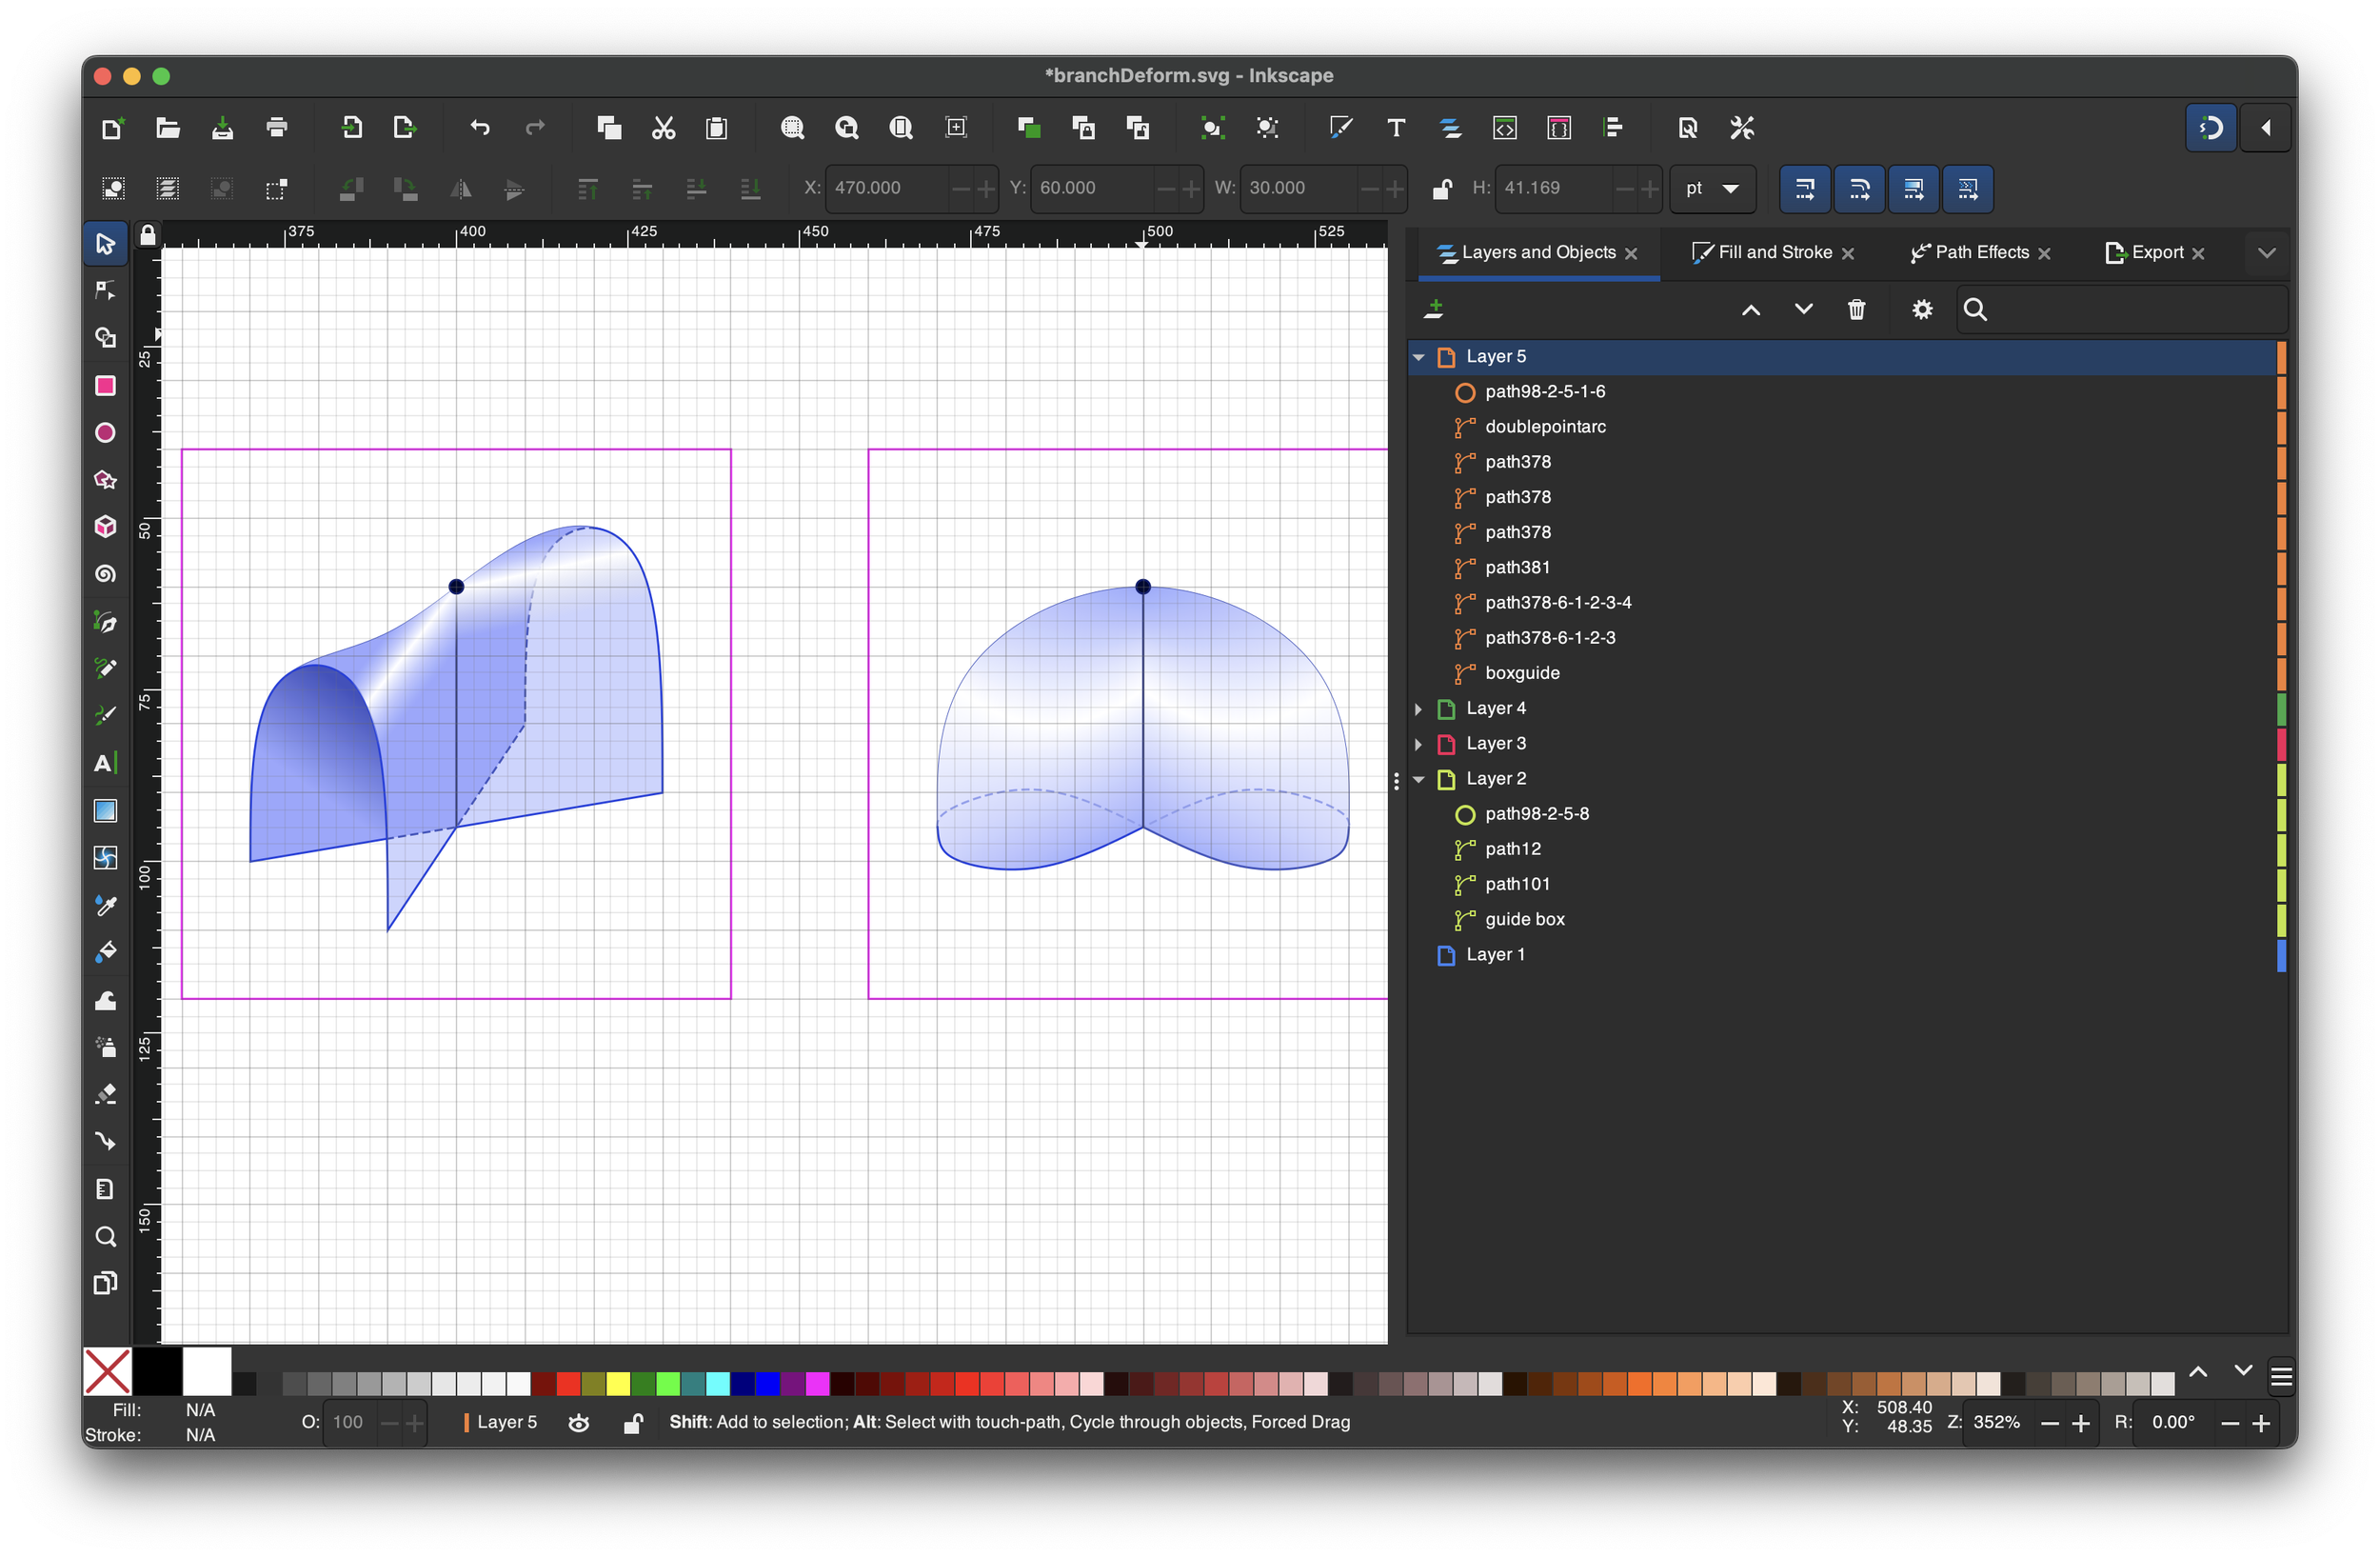Pick the Eyedropper color picker tool

click(x=105, y=906)
